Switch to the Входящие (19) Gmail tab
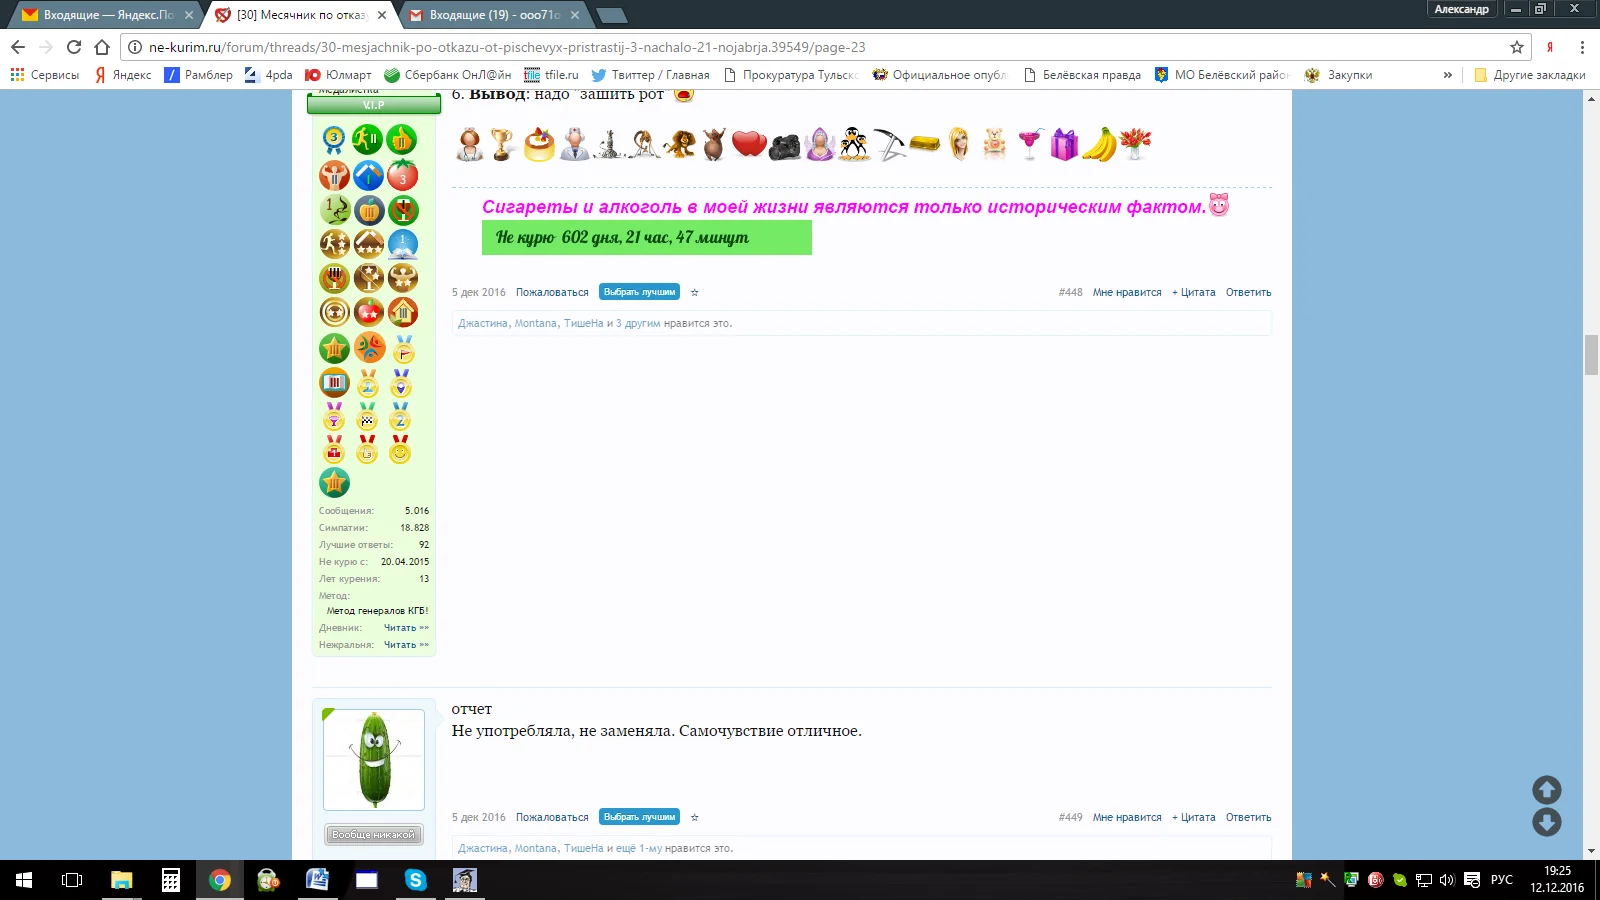1600x900 pixels. click(x=494, y=15)
